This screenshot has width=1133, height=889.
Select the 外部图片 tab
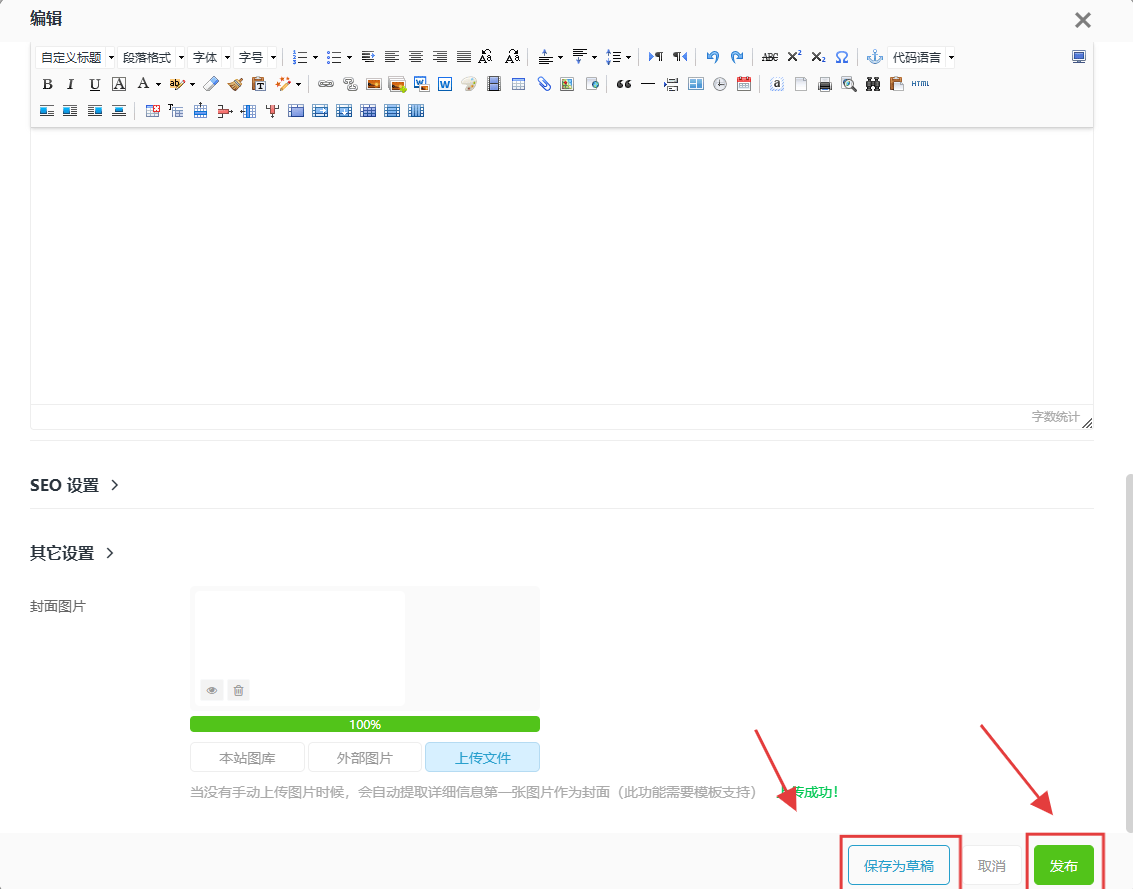[364, 757]
